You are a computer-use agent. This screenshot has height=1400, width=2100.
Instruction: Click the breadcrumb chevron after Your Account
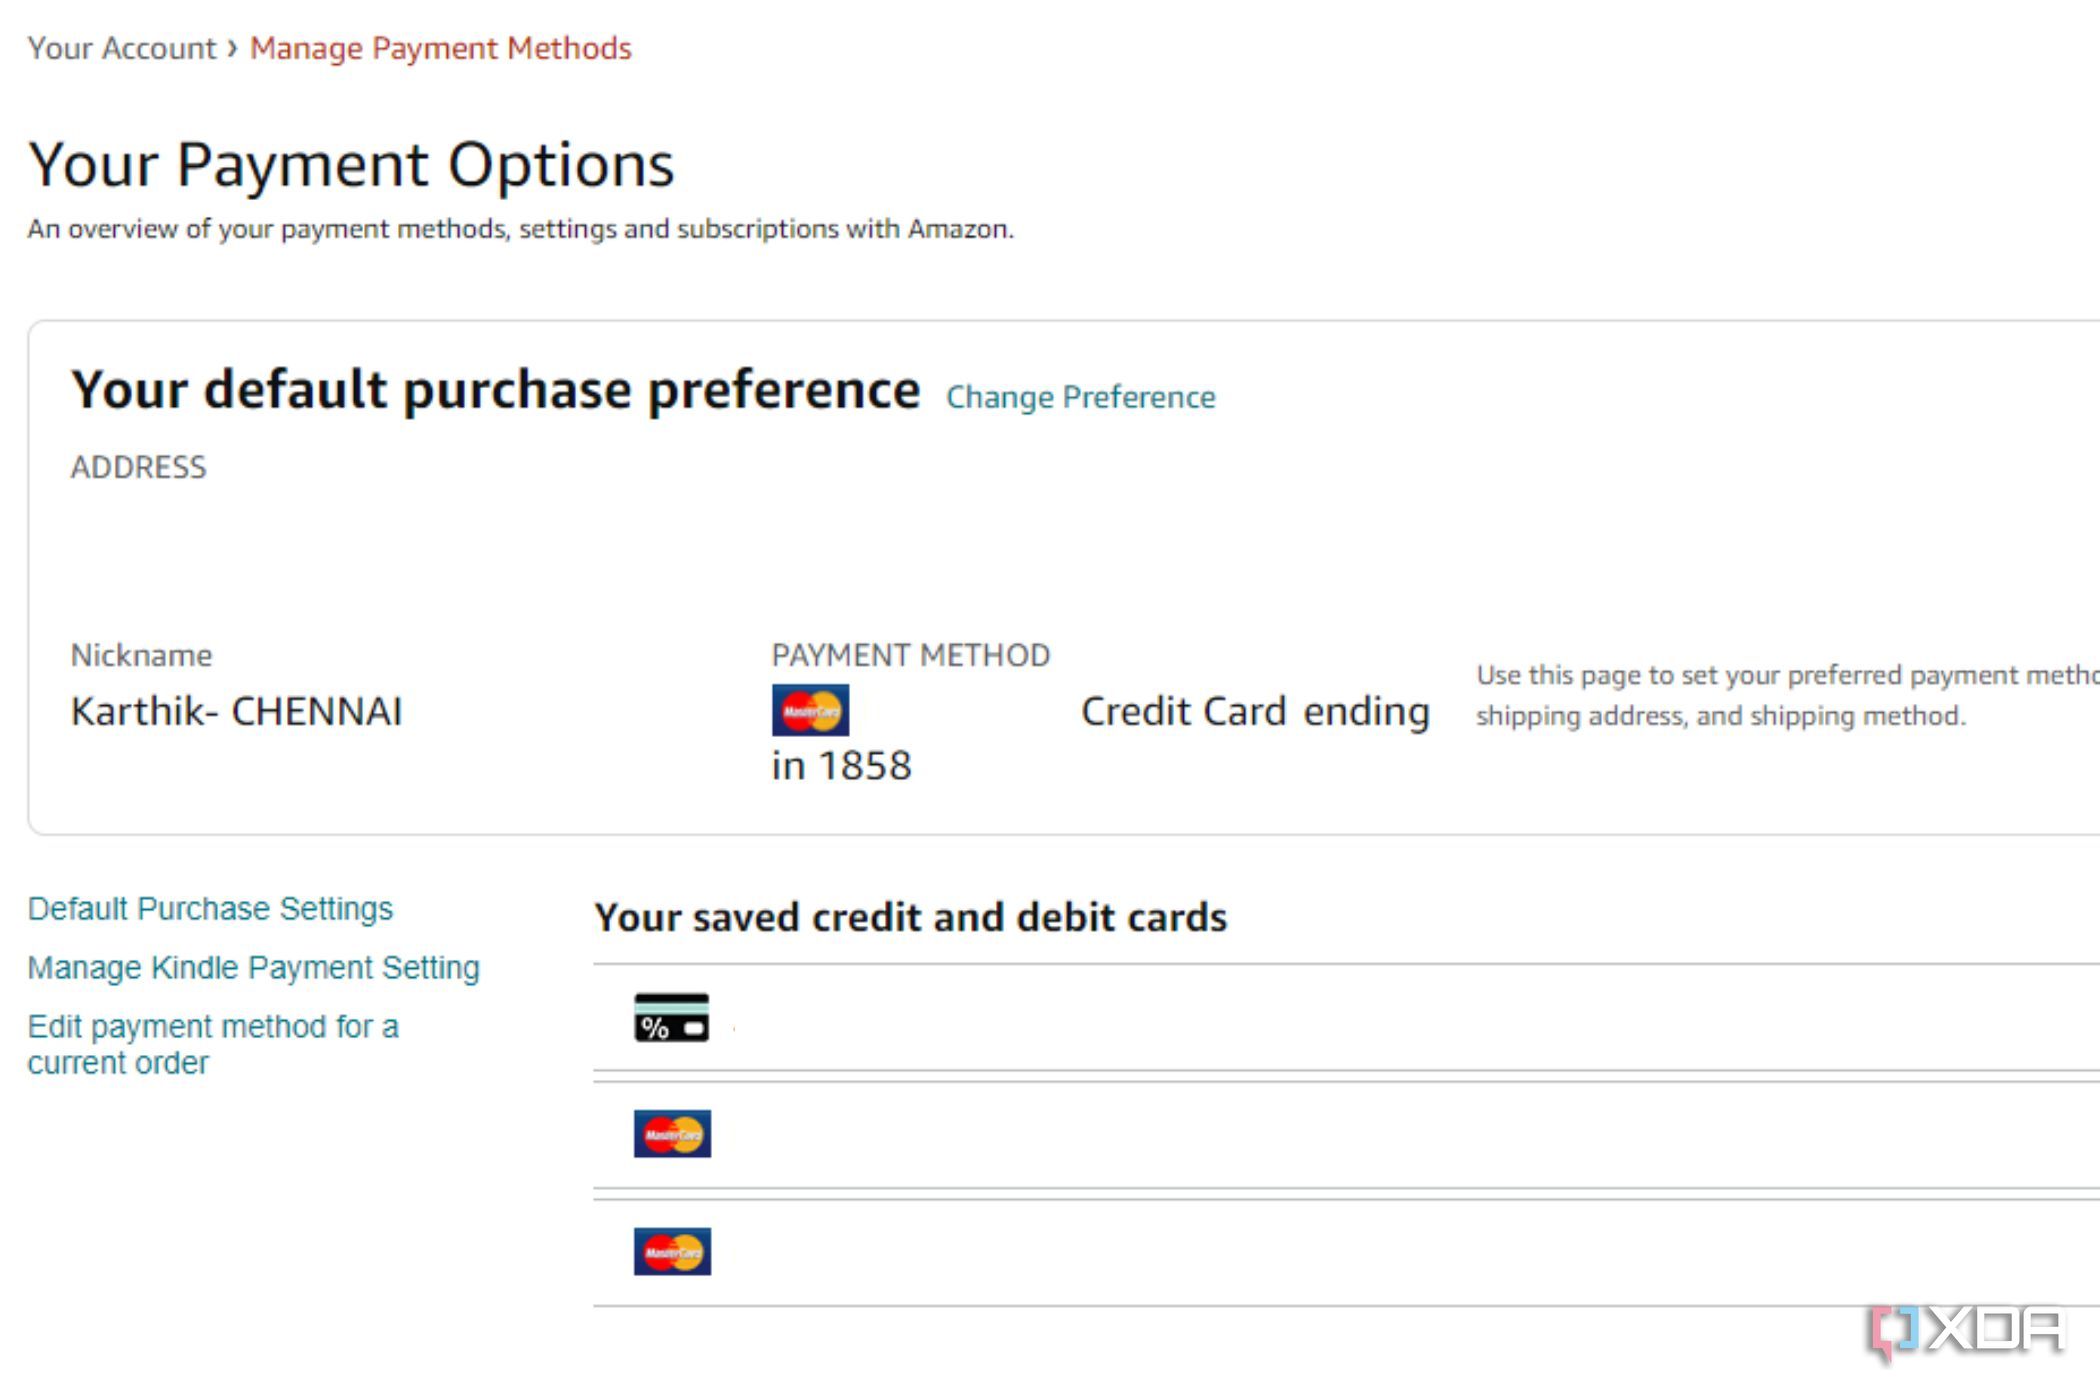coord(232,47)
